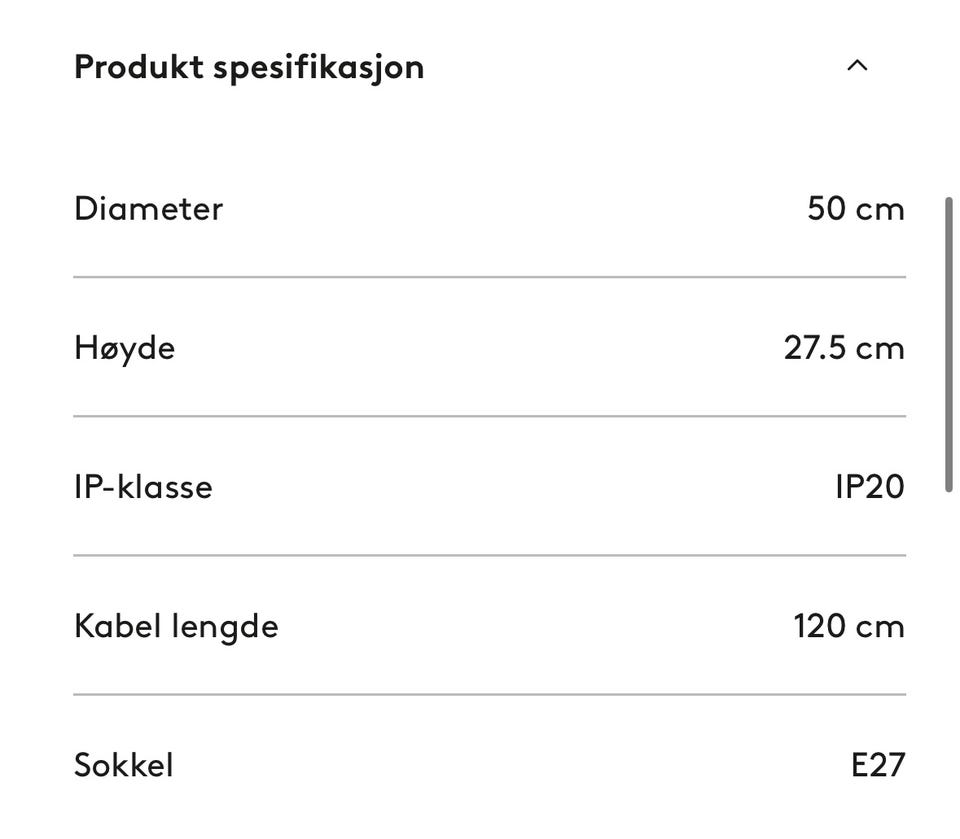Viewport: 960px width, 839px height.
Task: Click the vertical scrollbar thumb
Action: (949, 345)
